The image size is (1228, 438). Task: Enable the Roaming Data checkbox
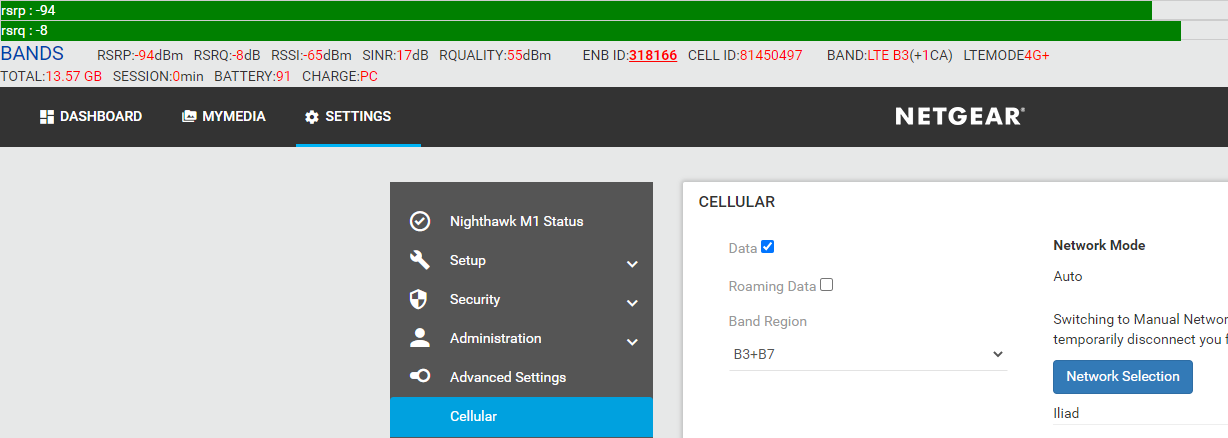(826, 285)
